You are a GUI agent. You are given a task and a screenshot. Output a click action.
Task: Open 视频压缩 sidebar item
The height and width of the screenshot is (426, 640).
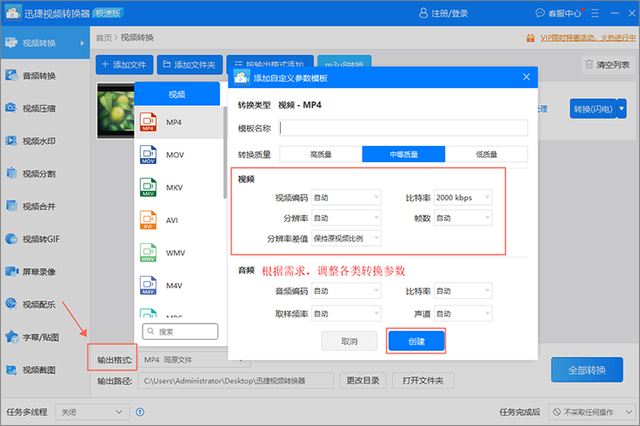point(45,108)
